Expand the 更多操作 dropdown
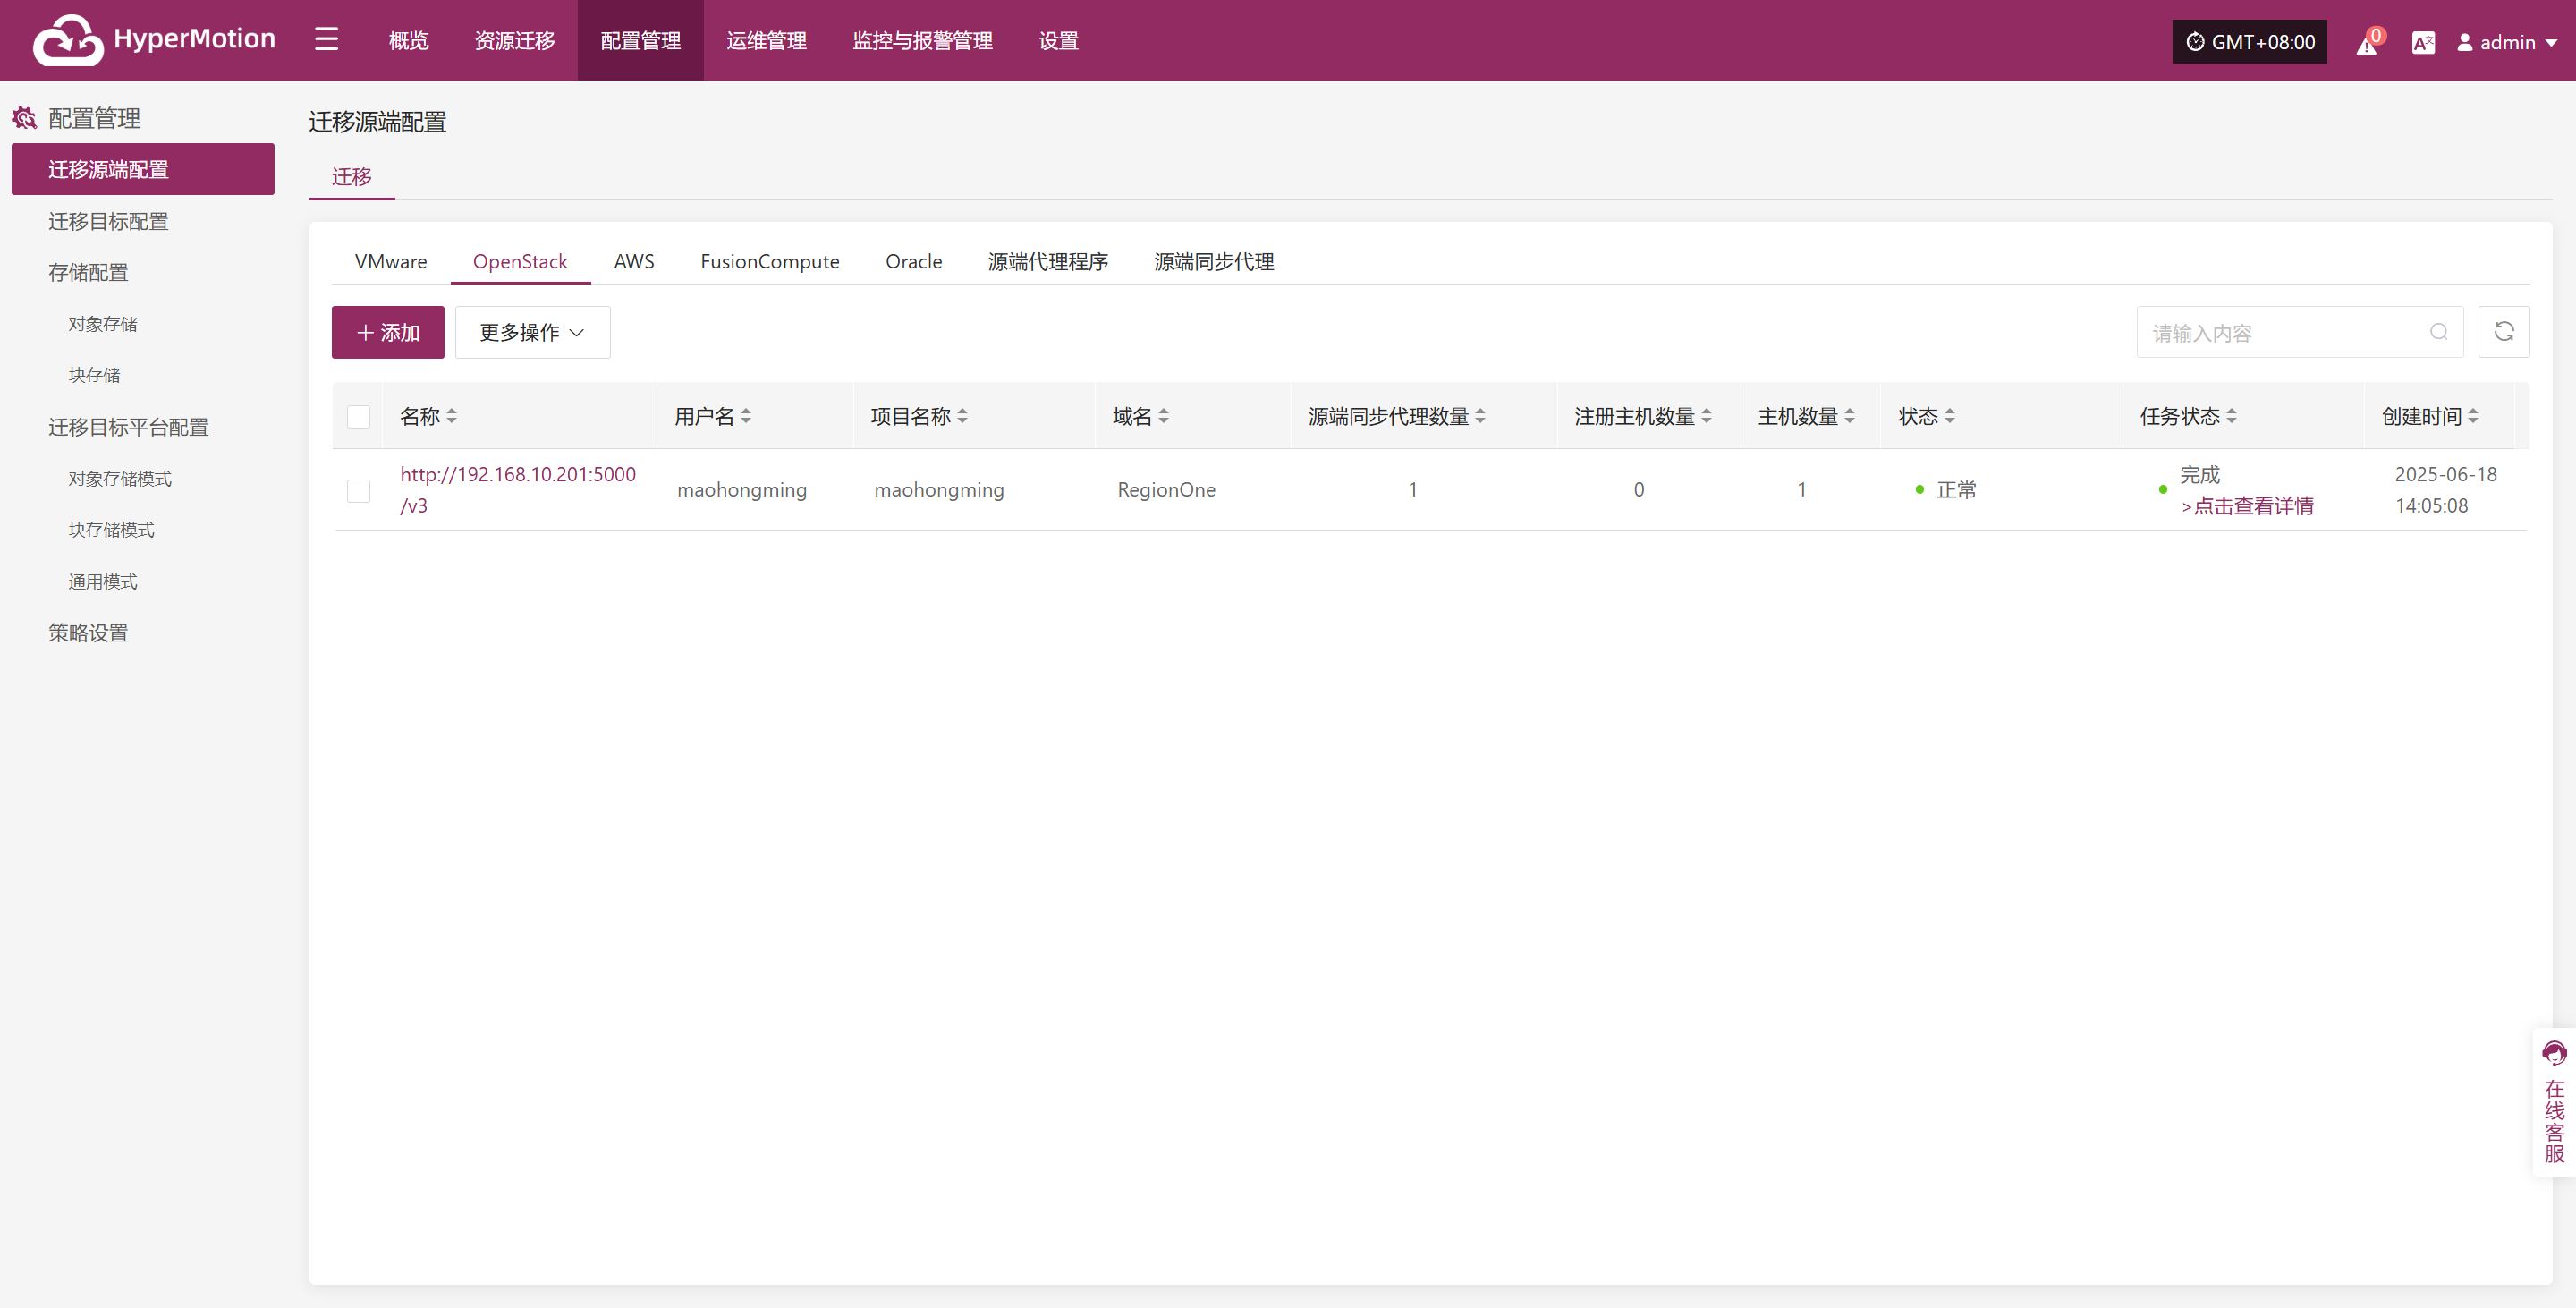 click(x=532, y=332)
